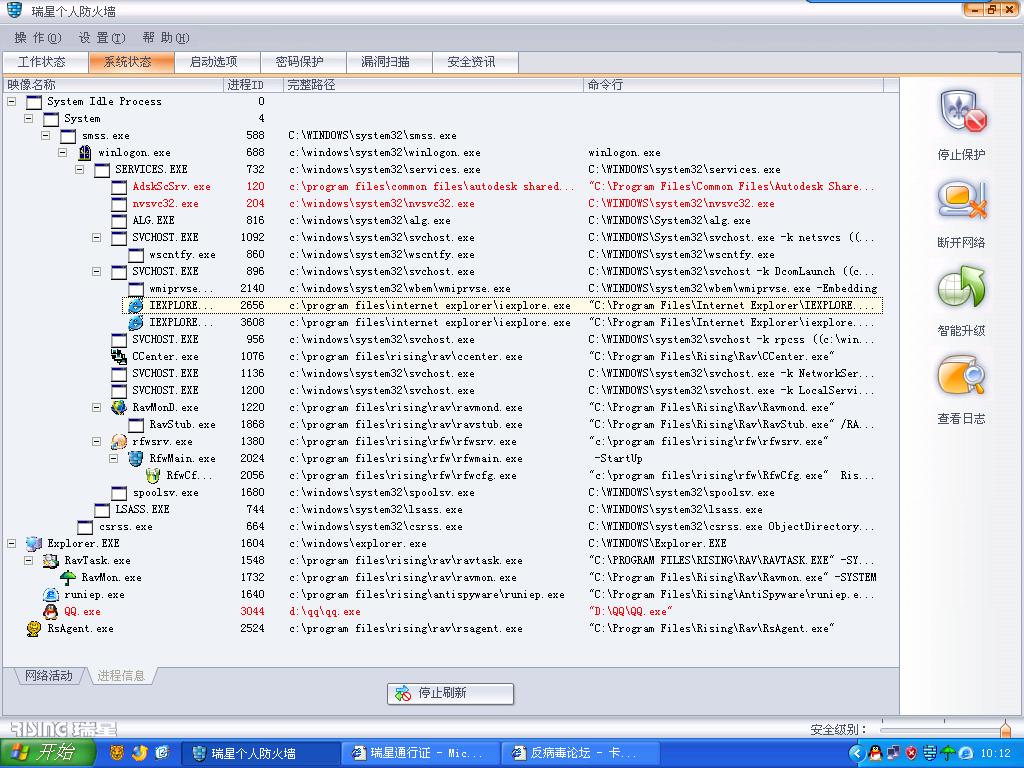Viewport: 1024px width, 768px height.
Task: Collapse the SERVICES.EXE tree node
Action: (80, 169)
